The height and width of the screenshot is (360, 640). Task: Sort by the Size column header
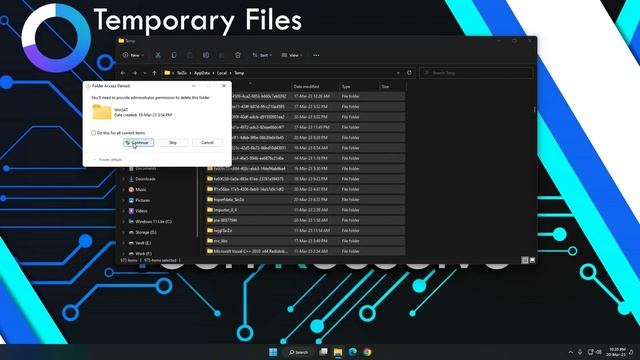point(393,87)
